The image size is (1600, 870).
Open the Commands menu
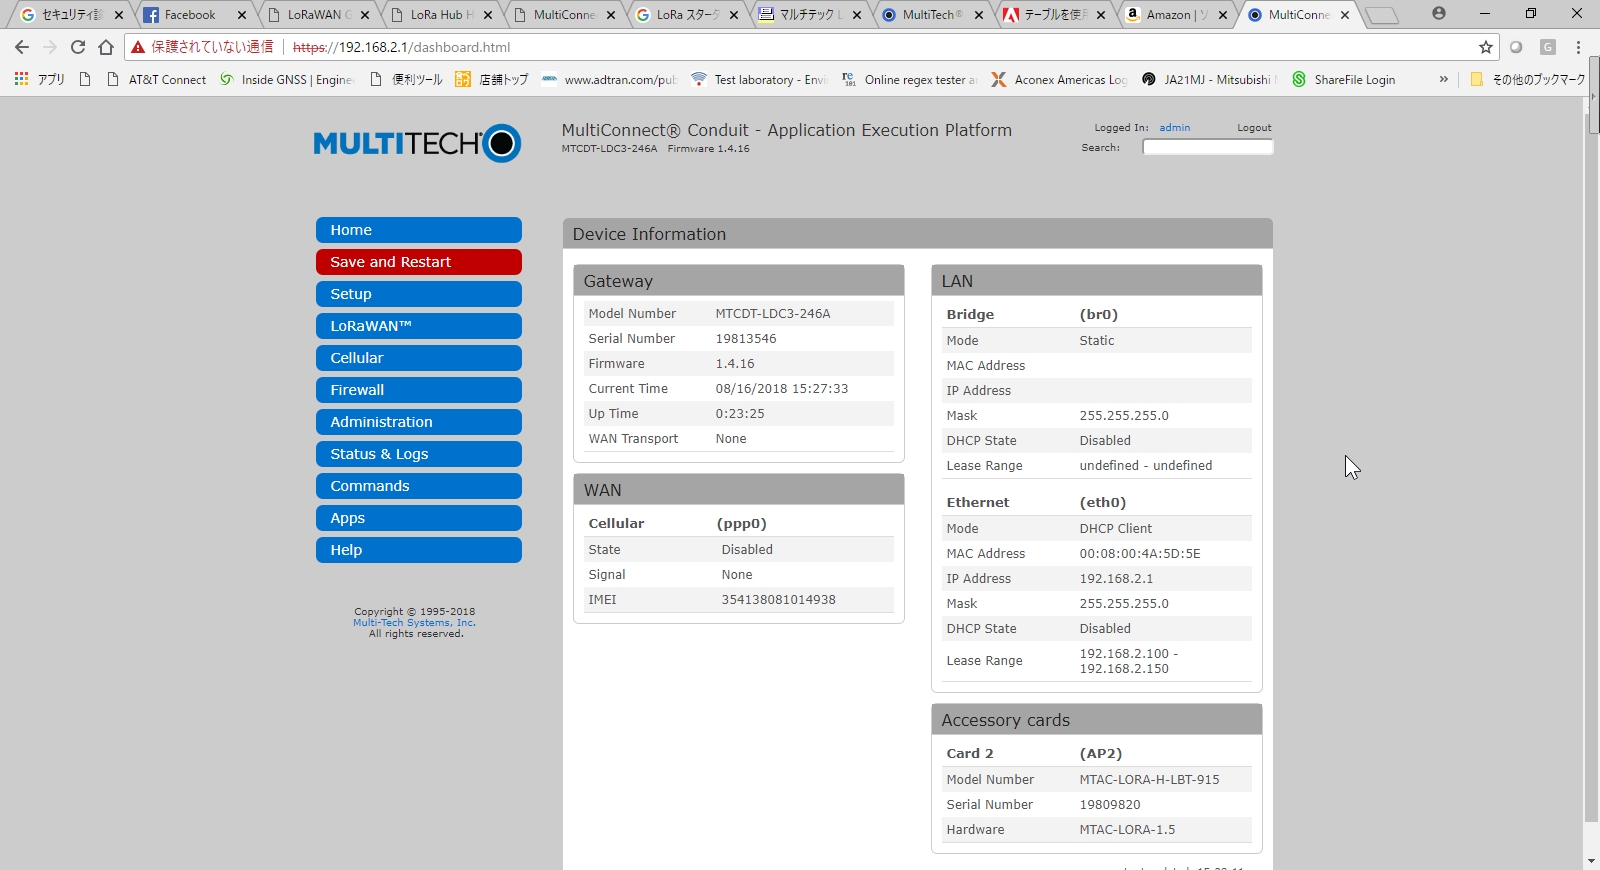click(x=418, y=486)
